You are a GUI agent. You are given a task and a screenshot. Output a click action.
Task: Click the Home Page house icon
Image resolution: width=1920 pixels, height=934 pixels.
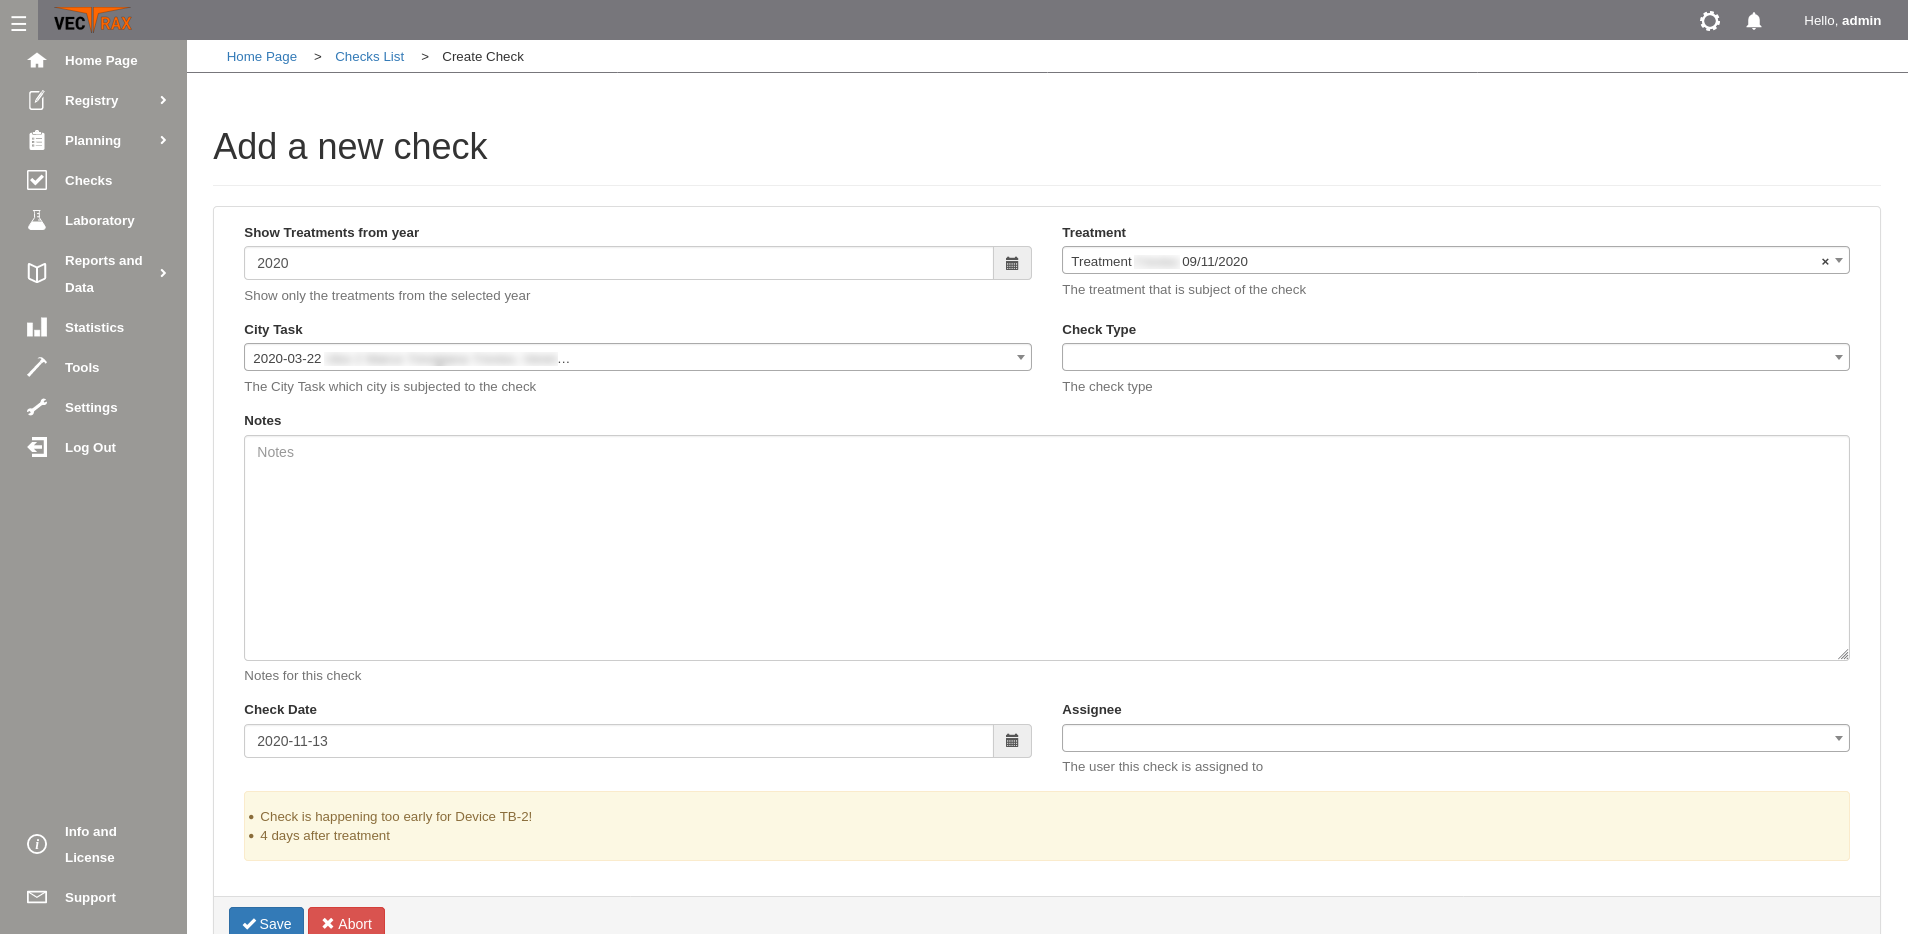point(37,60)
